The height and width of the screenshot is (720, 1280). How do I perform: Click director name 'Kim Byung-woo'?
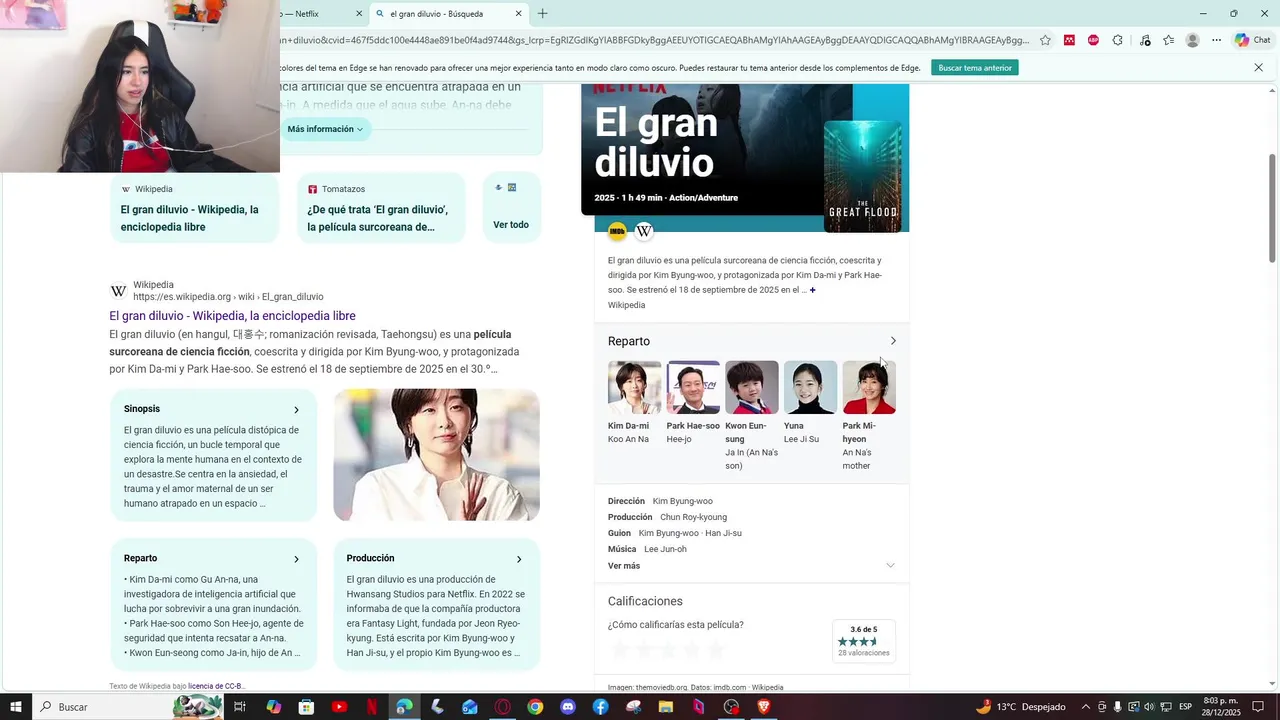pos(682,501)
